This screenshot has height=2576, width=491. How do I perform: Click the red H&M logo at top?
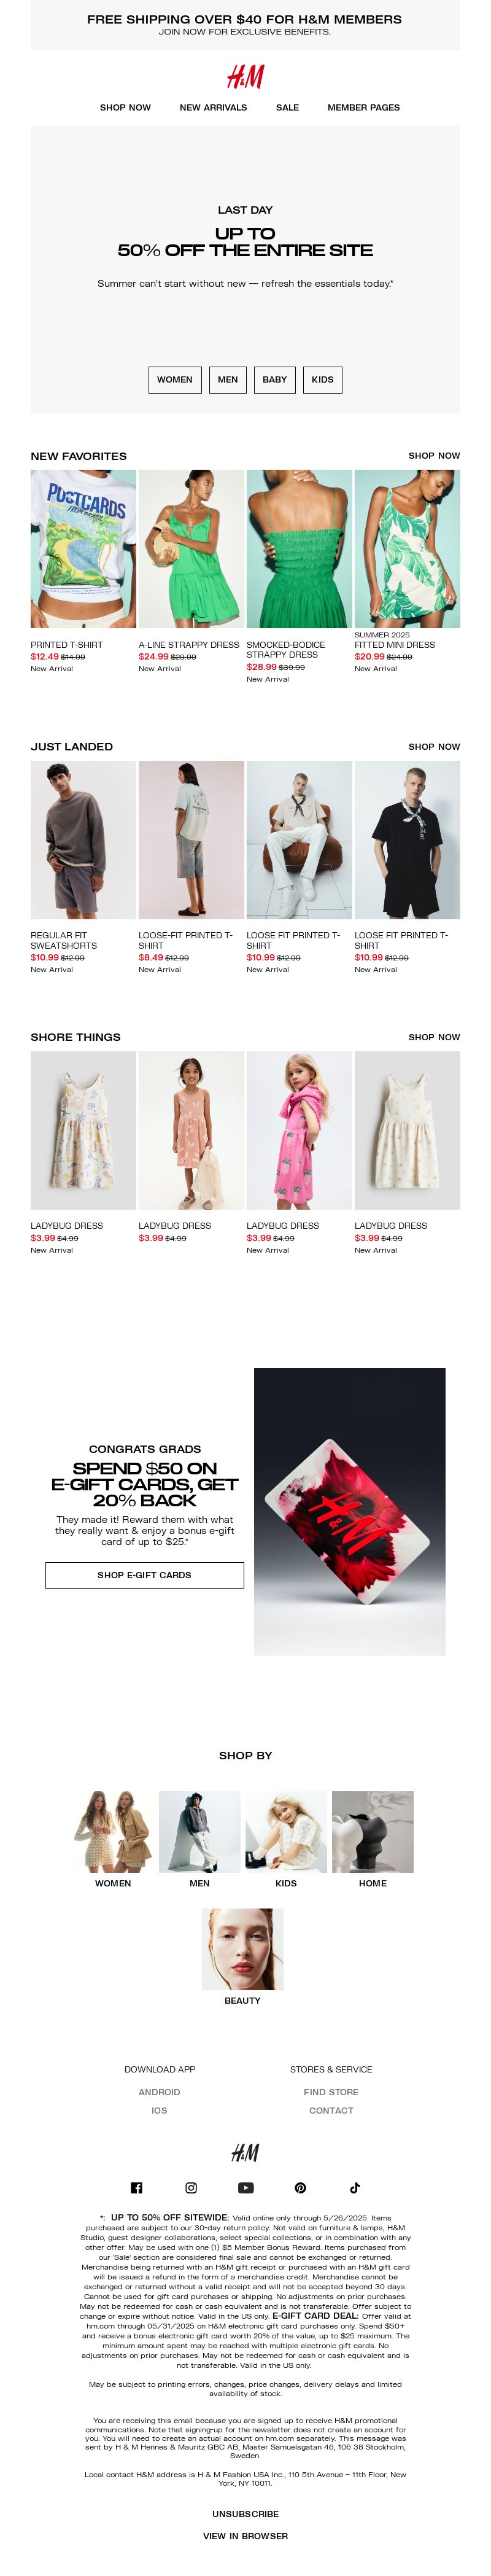click(x=245, y=76)
